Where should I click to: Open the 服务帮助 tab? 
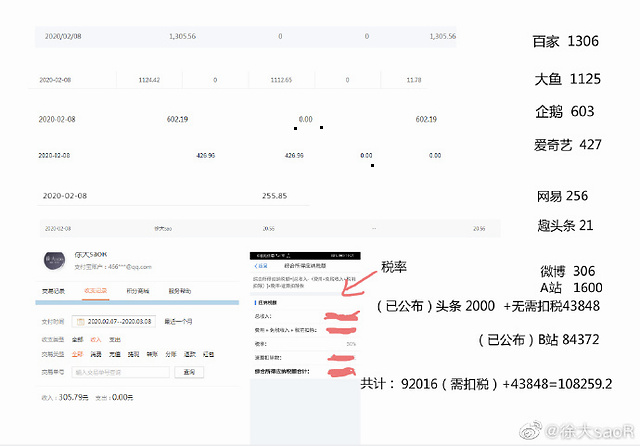point(180,291)
